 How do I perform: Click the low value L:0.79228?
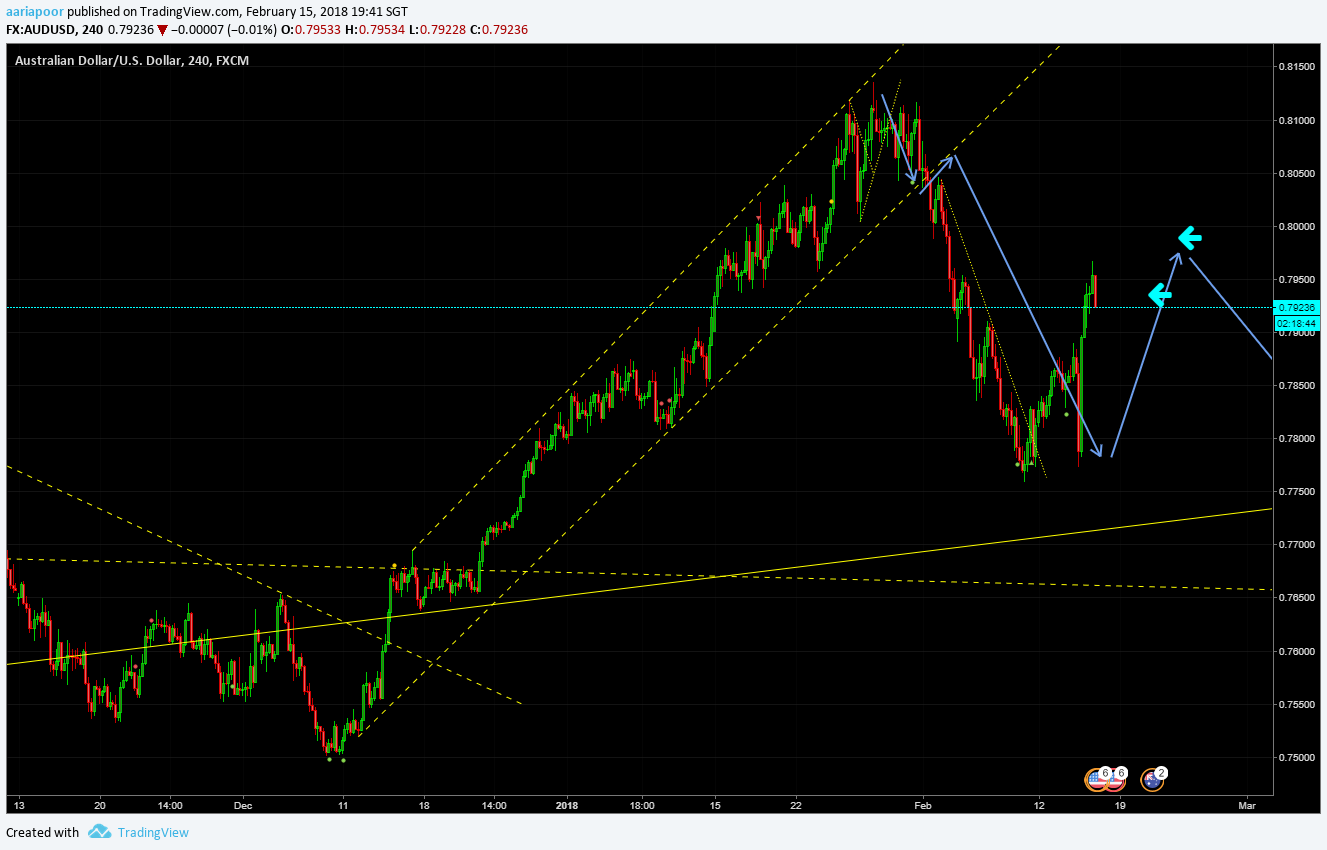(438, 29)
